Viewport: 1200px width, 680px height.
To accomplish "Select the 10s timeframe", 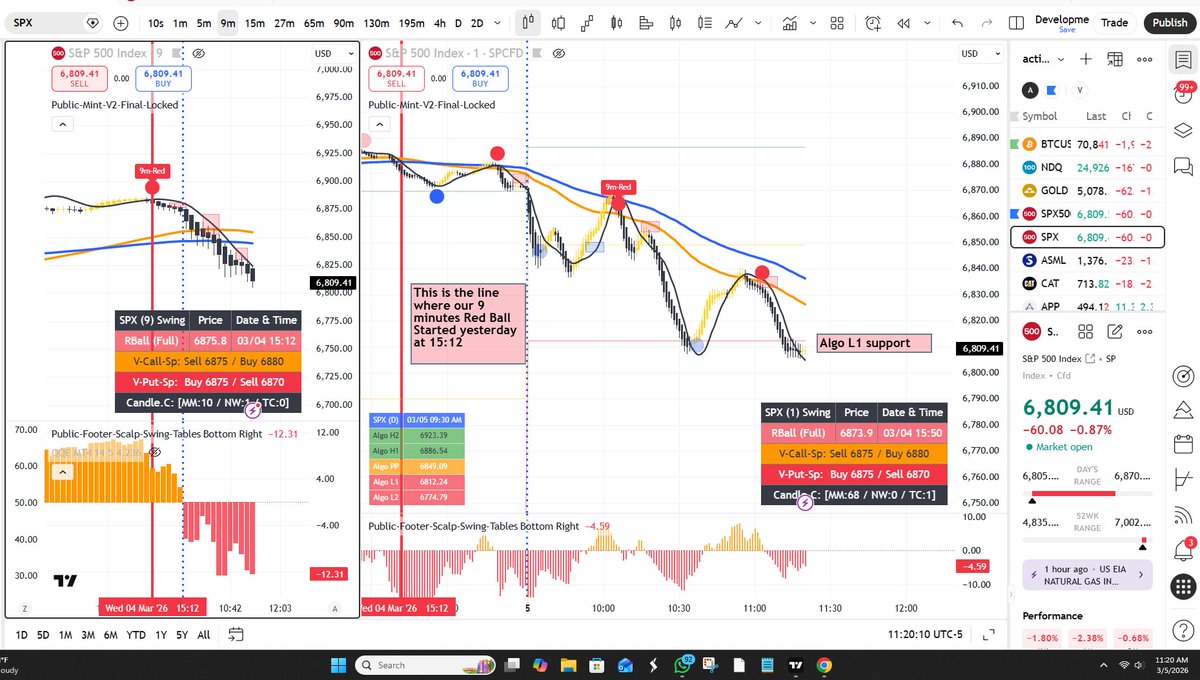I will click(x=156, y=22).
